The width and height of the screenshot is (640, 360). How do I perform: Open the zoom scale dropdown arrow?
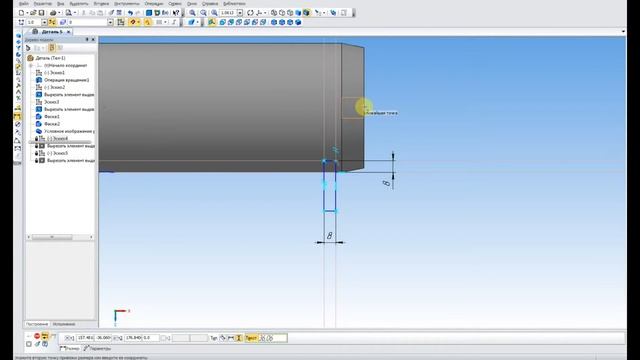pos(240,13)
